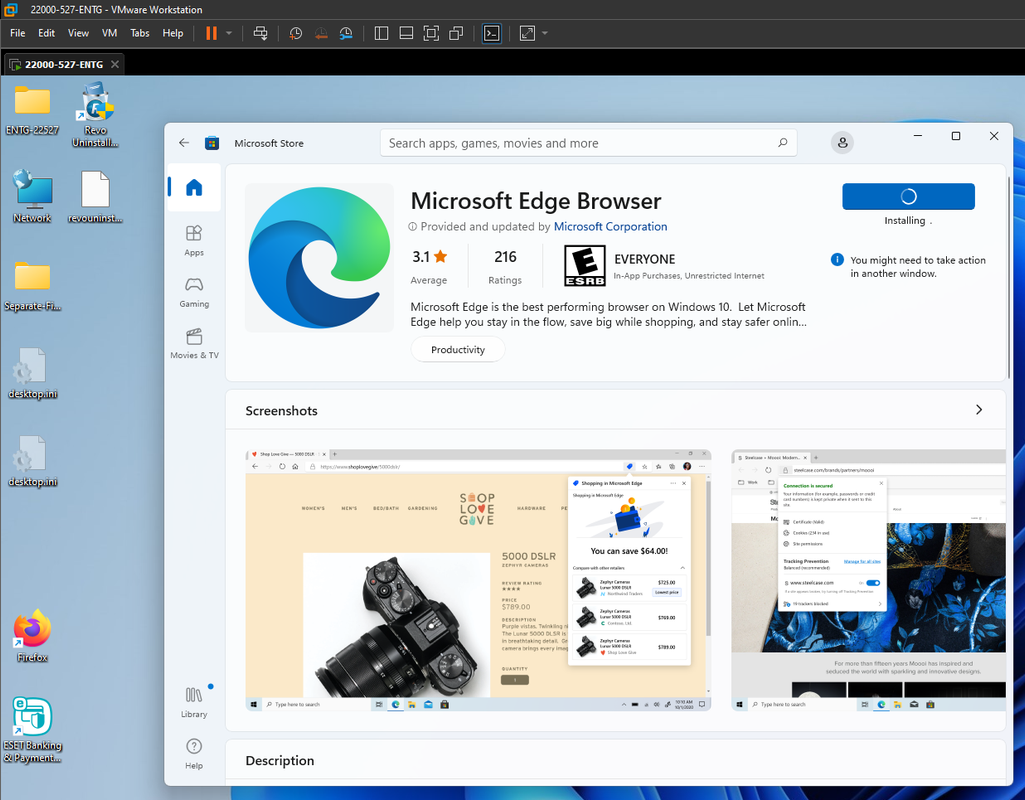Select the upper desktop.ini file
This screenshot has width=1025, height=800.
pyautogui.click(x=32, y=373)
